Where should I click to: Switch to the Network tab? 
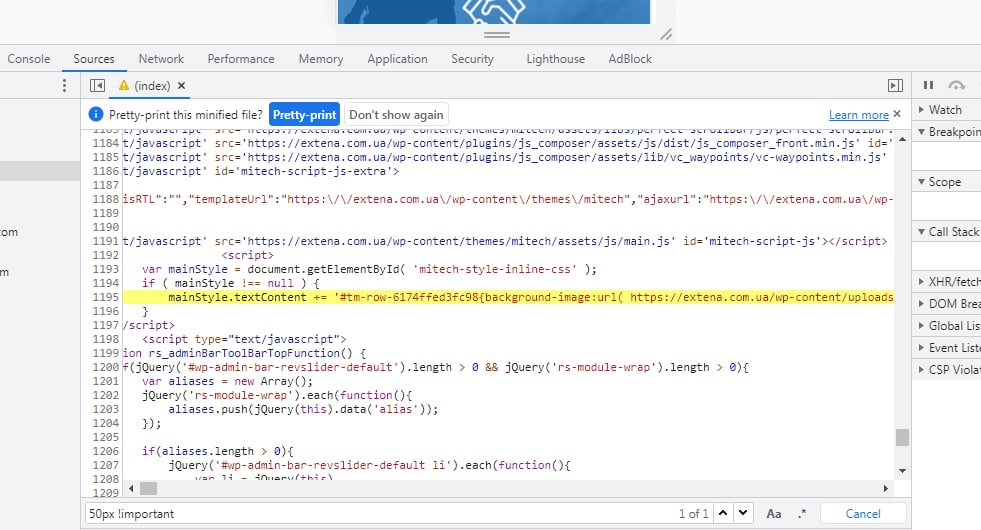161,59
